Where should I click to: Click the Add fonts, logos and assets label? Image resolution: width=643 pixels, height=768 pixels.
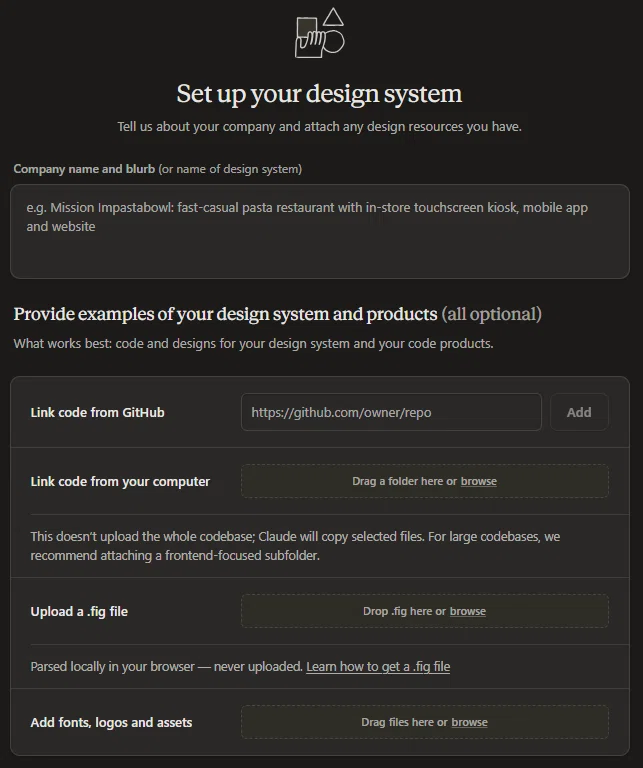111,722
